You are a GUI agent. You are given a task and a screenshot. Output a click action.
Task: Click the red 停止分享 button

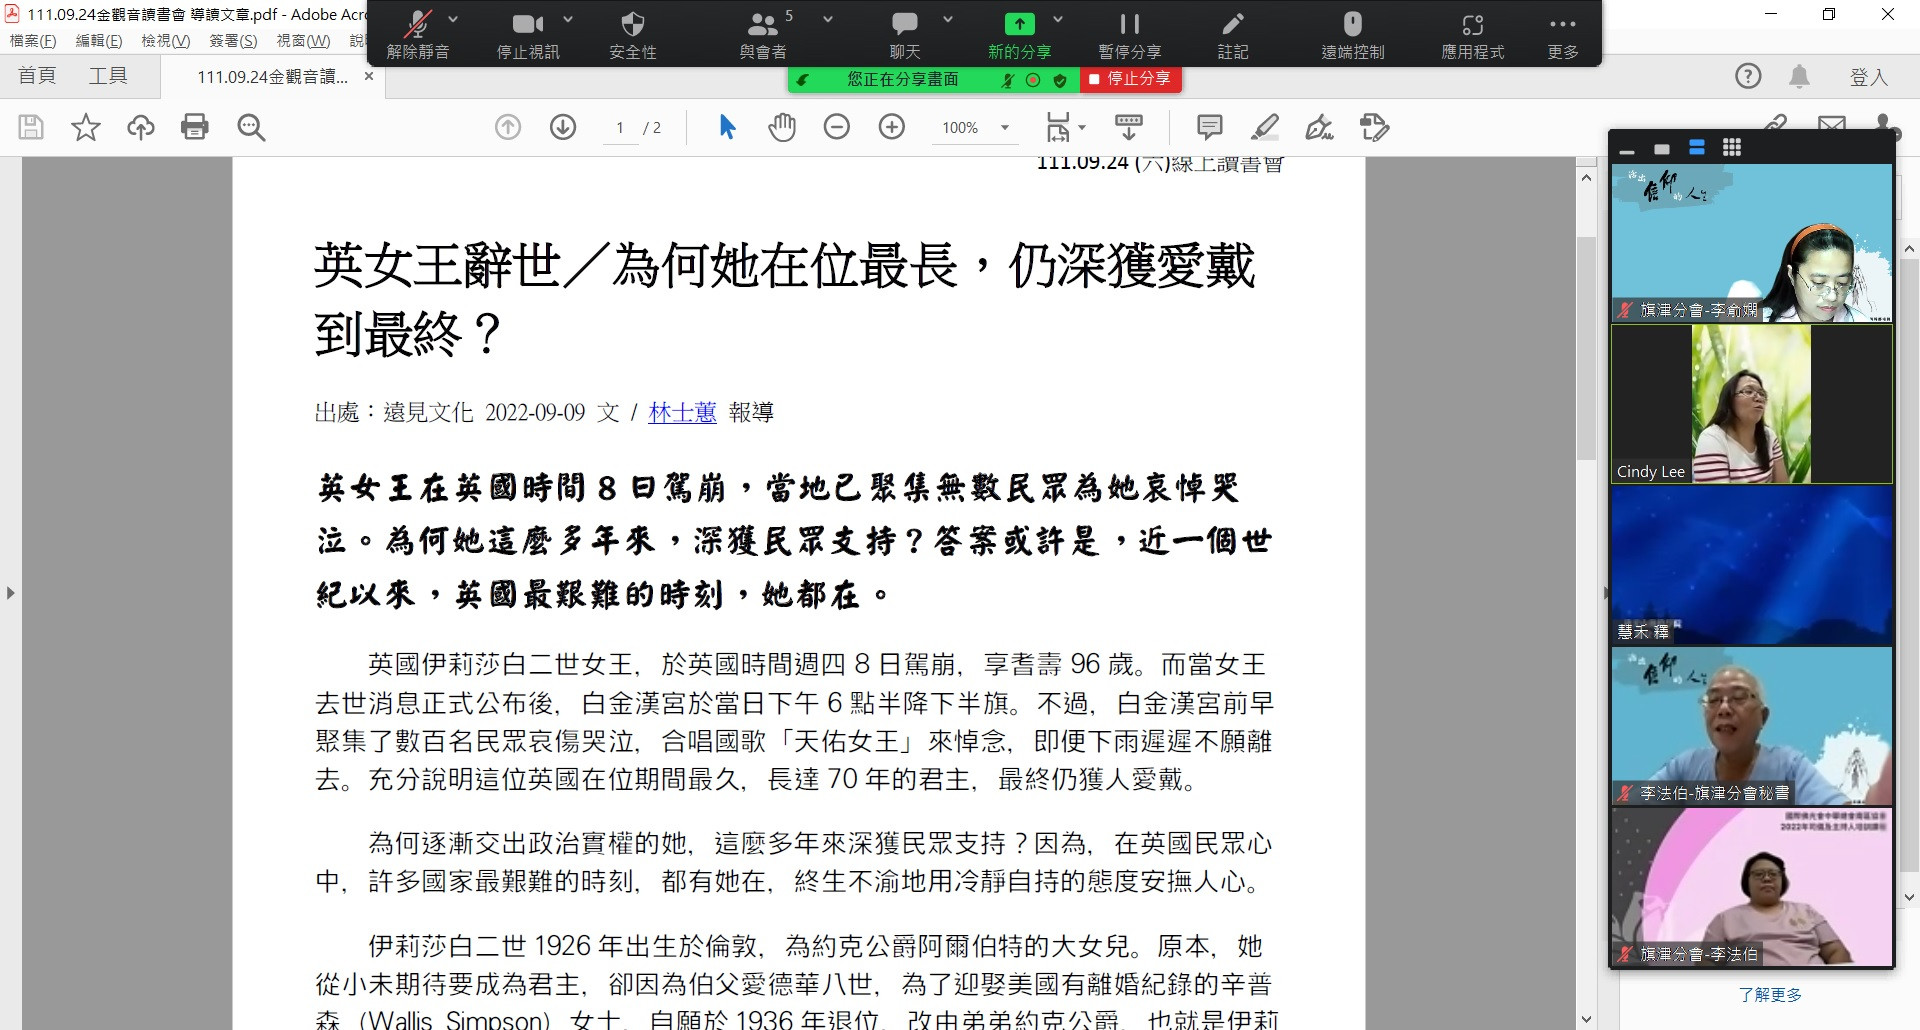1130,79
